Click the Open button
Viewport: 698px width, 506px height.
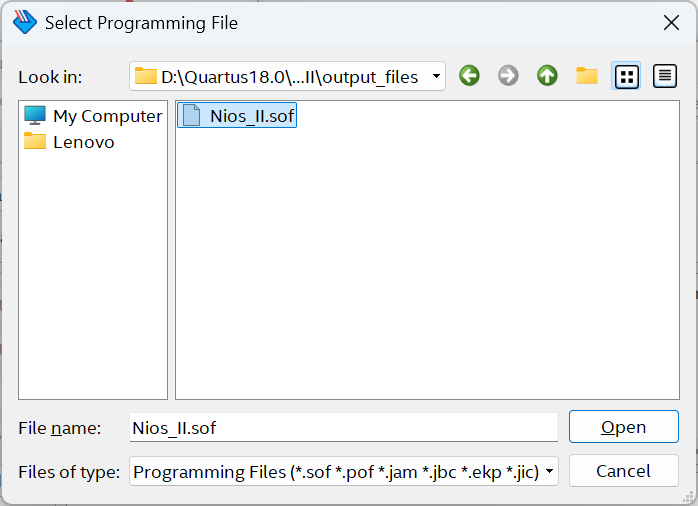(624, 427)
